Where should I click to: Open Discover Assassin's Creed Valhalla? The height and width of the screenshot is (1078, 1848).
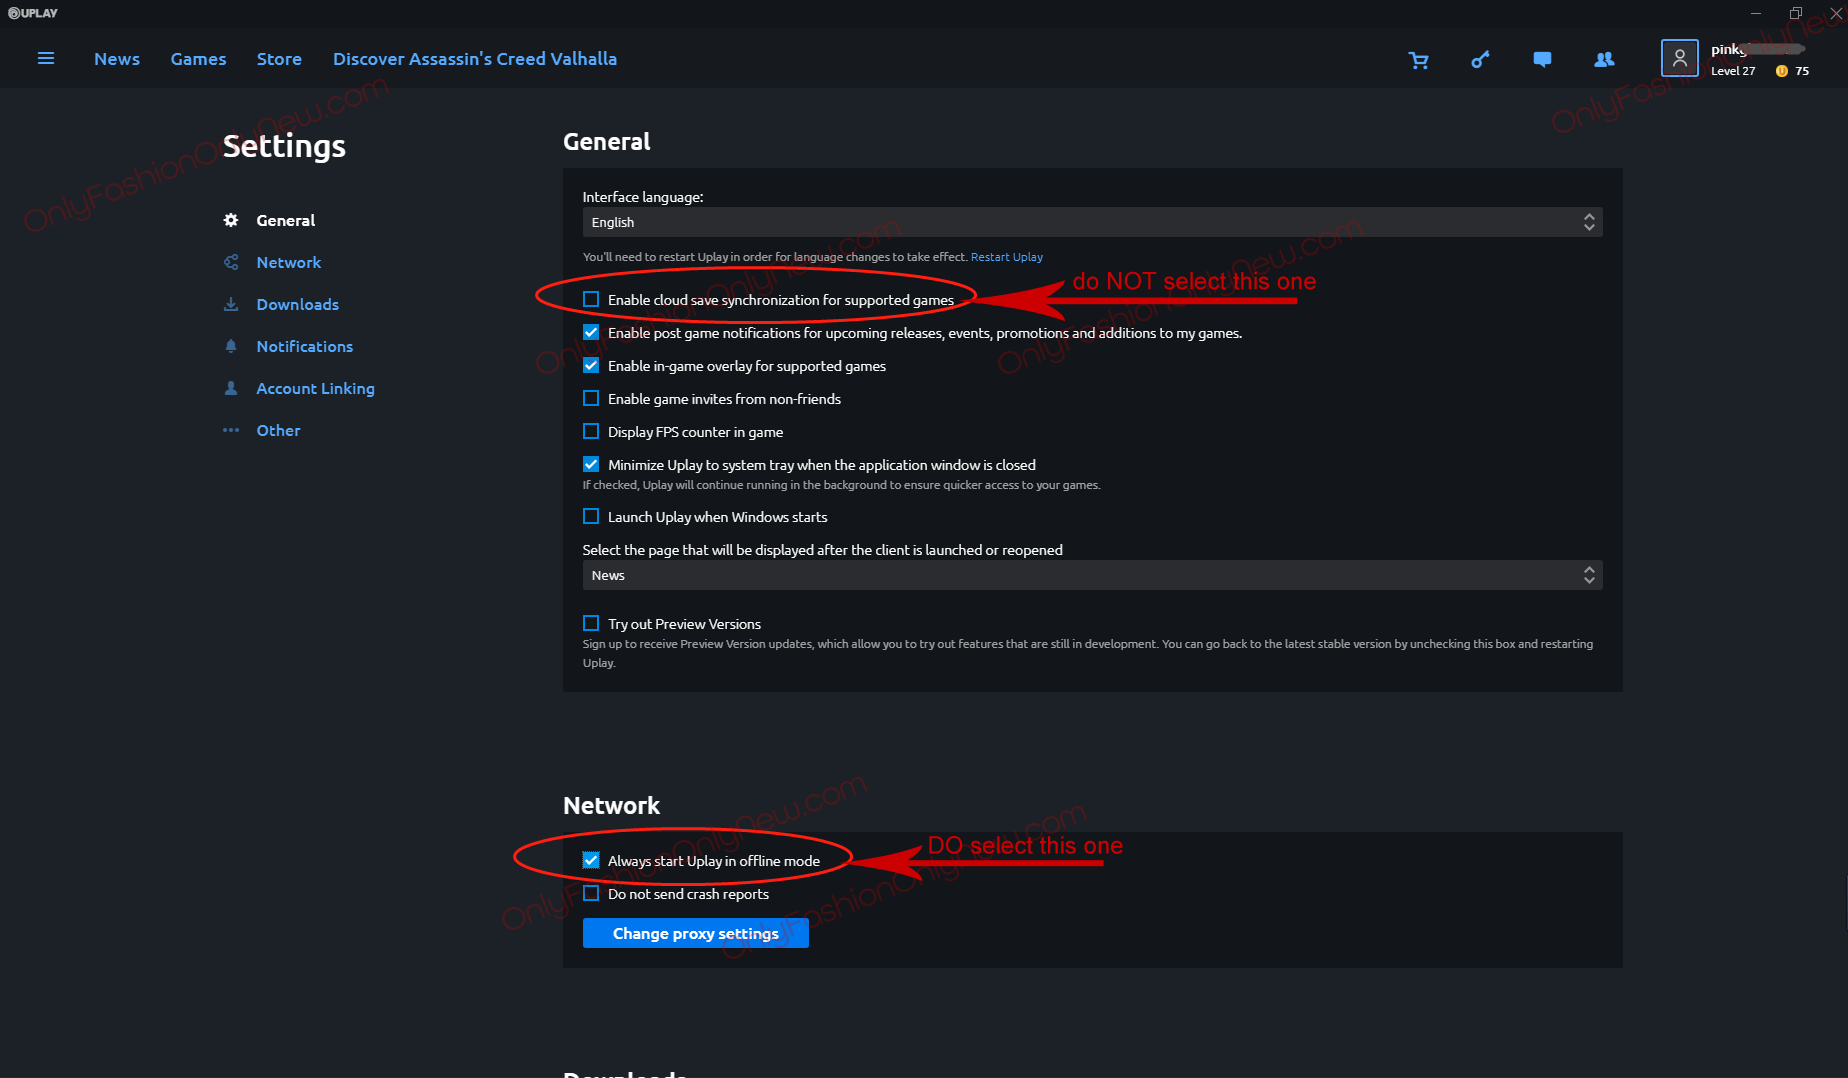475,59
